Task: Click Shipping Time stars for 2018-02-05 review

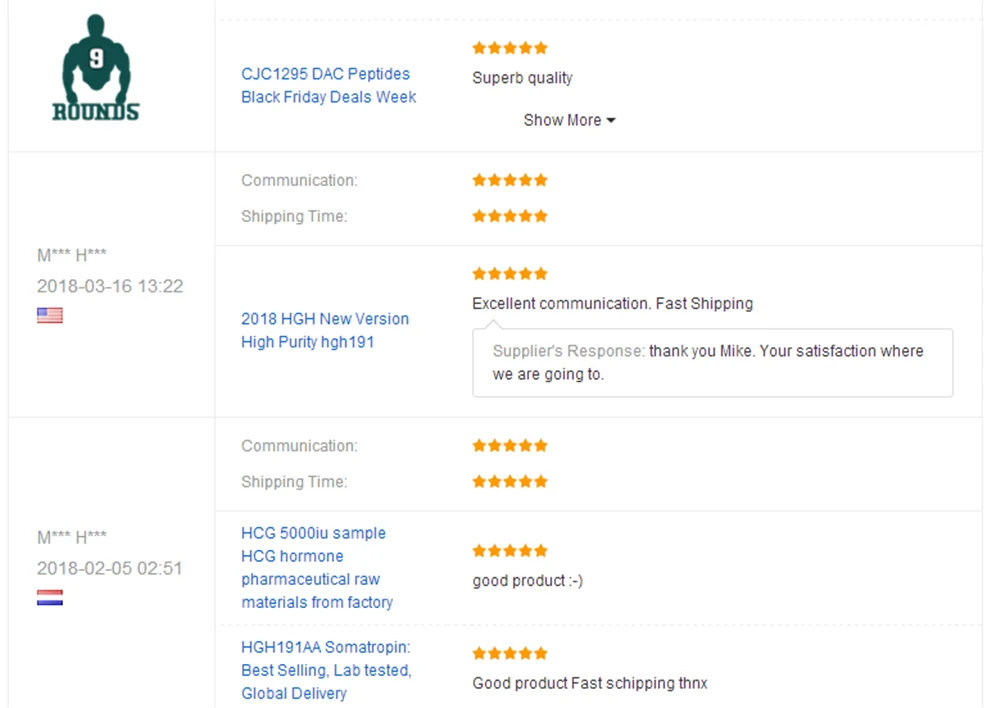Action: (510, 482)
